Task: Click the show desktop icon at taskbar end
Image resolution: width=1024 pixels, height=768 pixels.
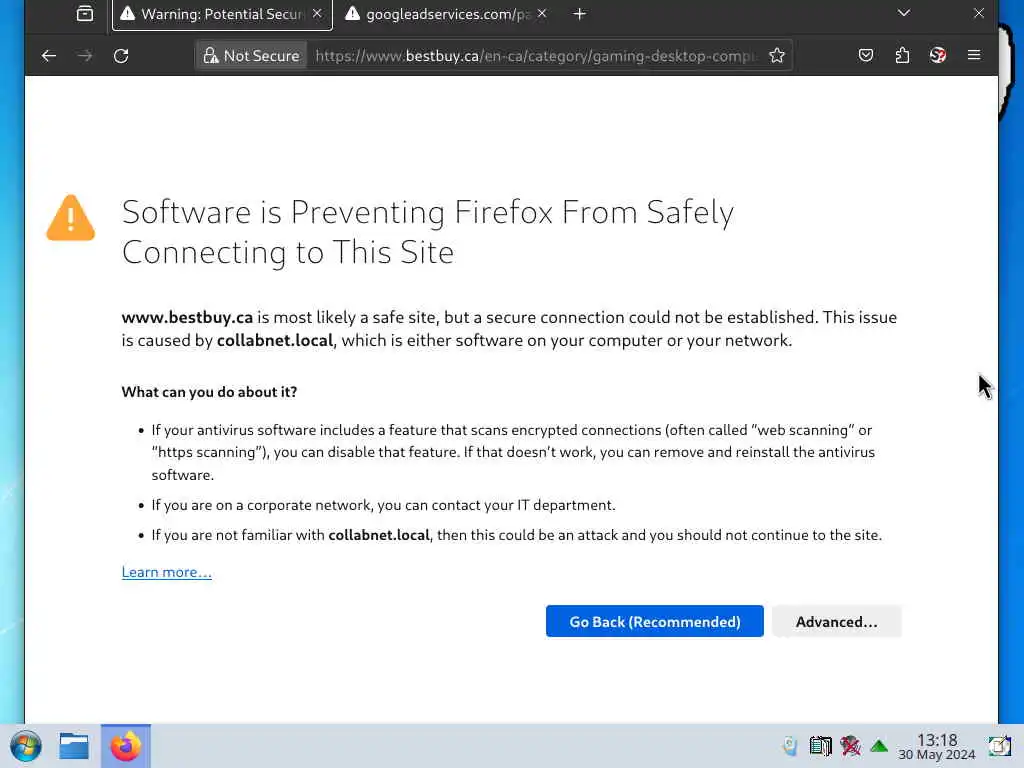Action: tap(999, 746)
